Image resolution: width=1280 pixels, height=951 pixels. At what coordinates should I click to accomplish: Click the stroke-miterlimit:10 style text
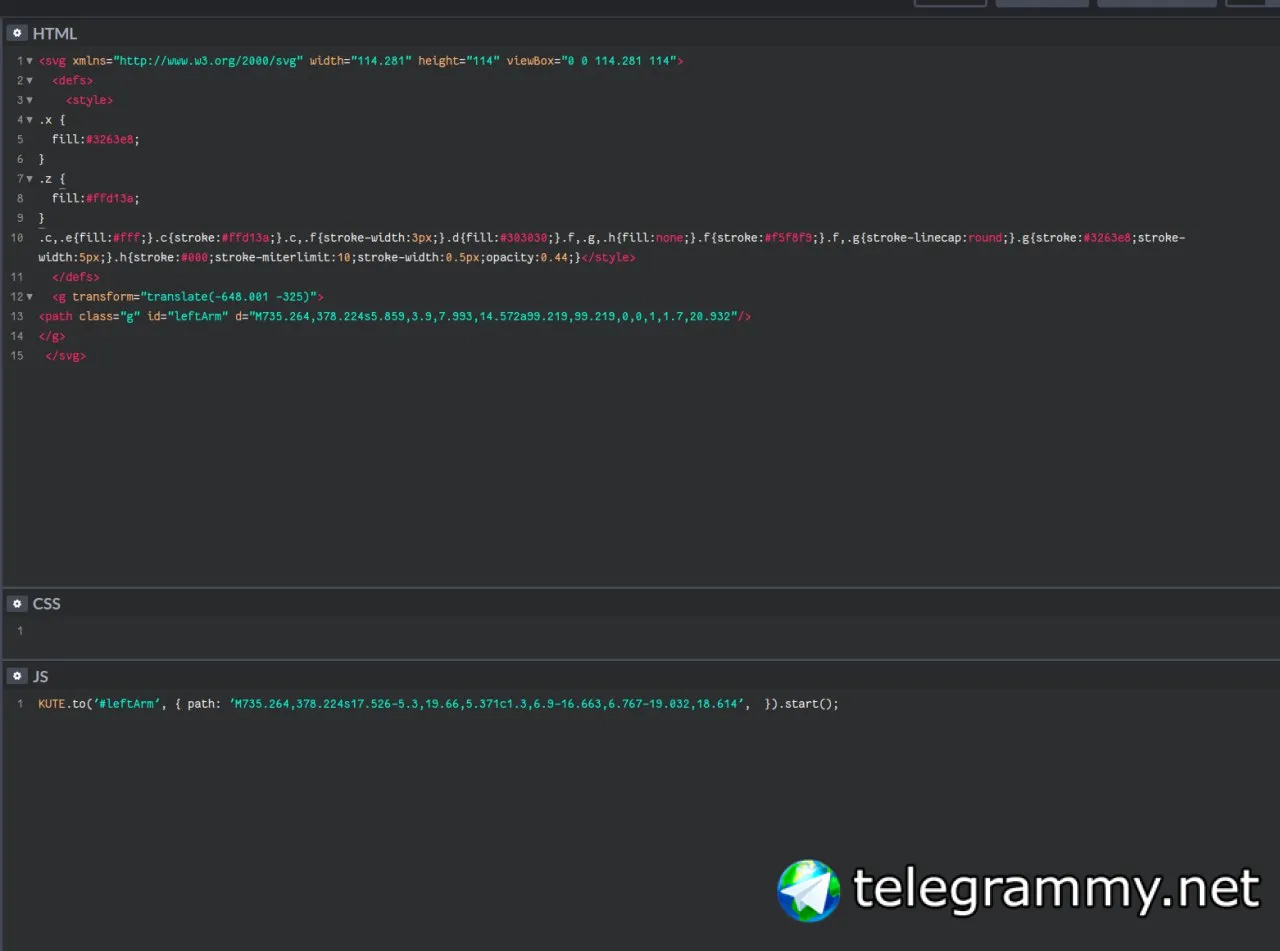[283, 257]
